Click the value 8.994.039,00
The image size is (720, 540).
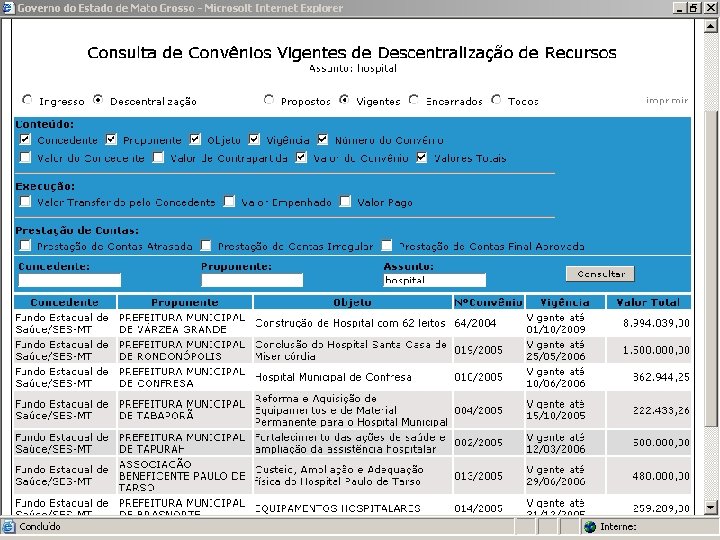[656, 323]
